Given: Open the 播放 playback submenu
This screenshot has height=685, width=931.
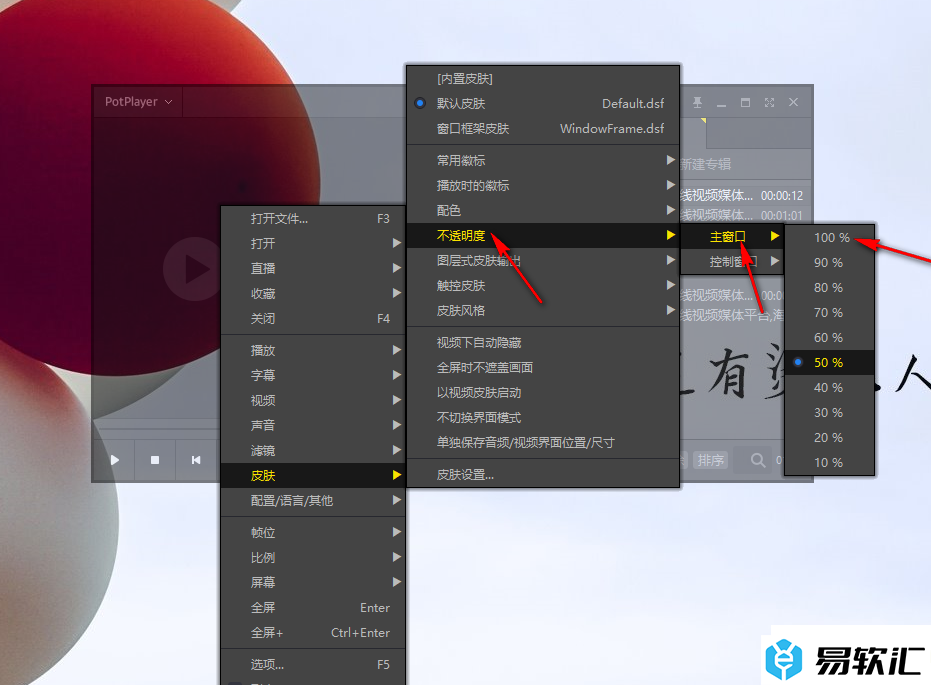Looking at the screenshot, I should [313, 350].
